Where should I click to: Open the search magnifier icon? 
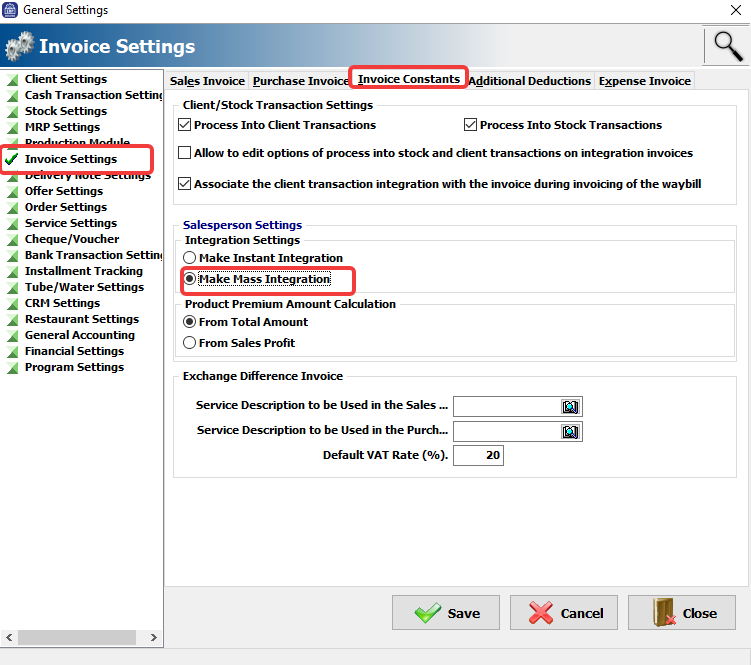point(727,46)
